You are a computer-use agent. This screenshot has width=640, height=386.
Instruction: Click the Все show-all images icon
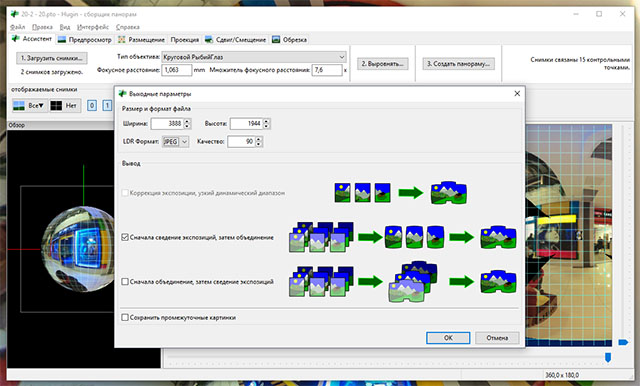[x=19, y=106]
